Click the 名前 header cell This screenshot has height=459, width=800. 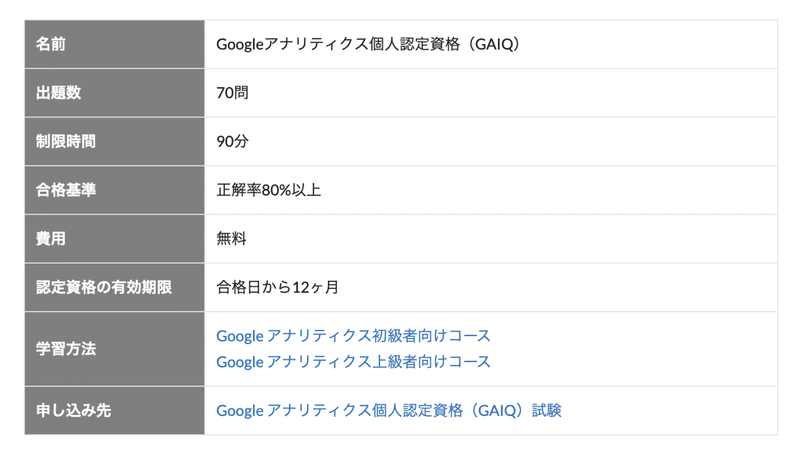point(115,44)
